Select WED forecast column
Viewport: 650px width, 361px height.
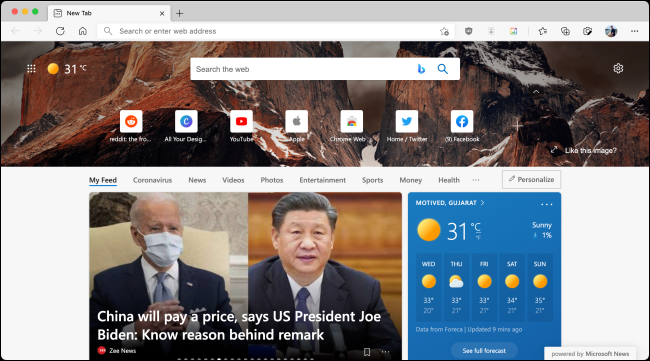pyautogui.click(x=428, y=287)
